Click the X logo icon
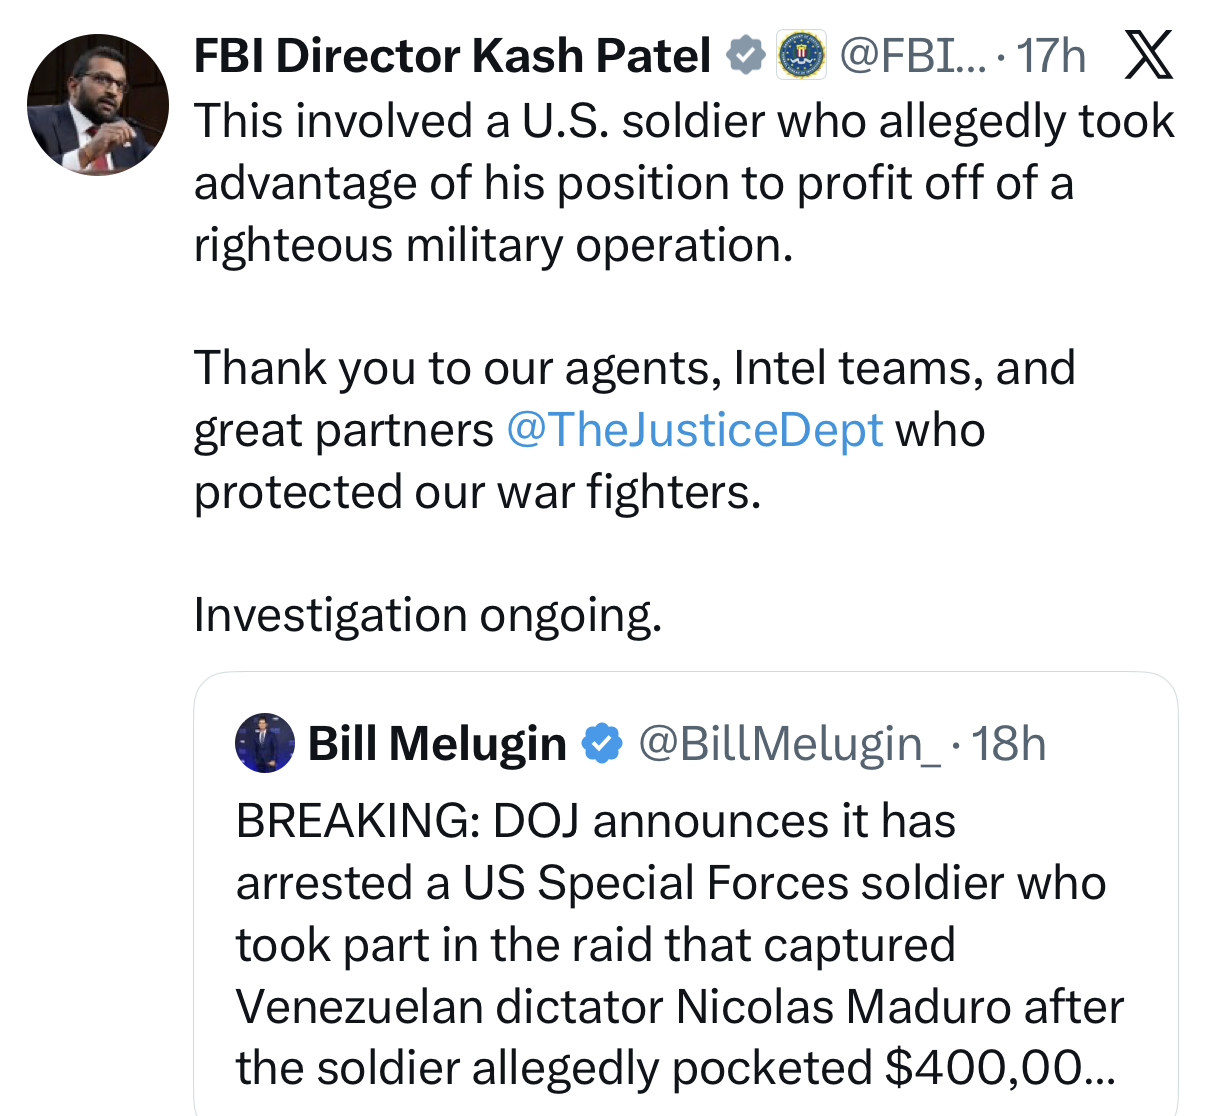Image resolution: width=1206 pixels, height=1116 pixels. click(1149, 55)
